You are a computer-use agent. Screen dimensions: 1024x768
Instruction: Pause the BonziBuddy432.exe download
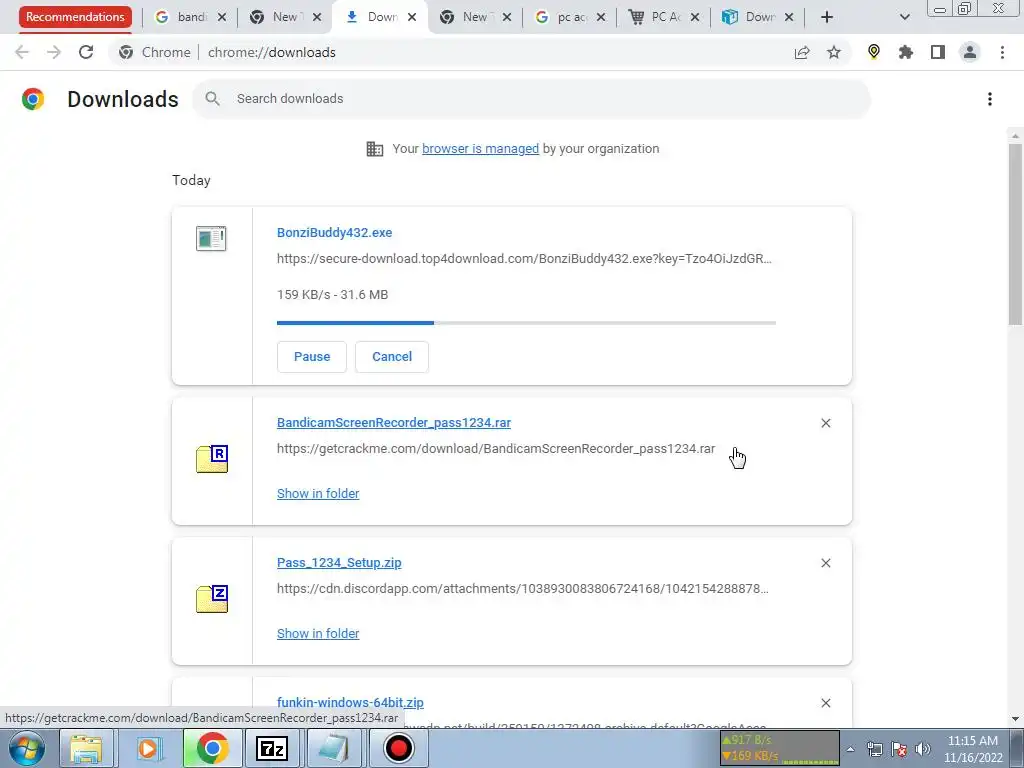click(312, 357)
